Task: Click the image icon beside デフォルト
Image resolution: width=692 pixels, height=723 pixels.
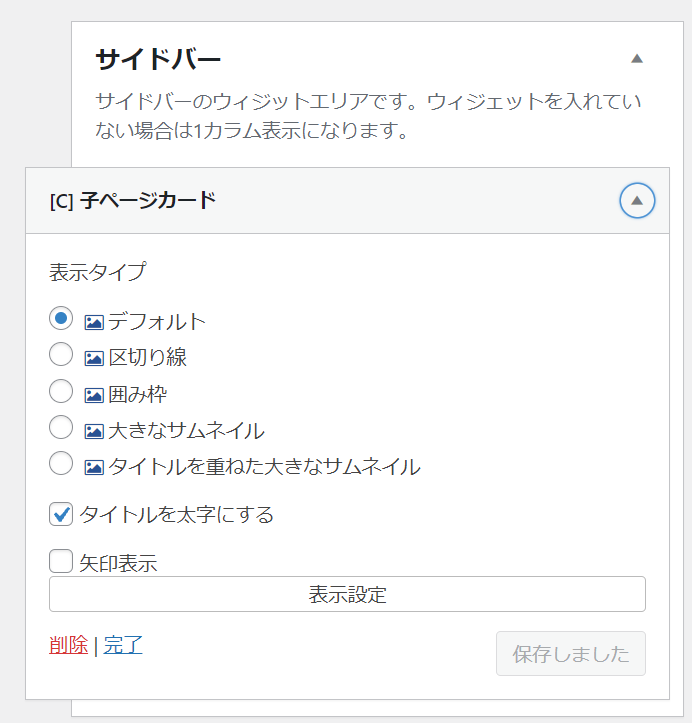Action: (x=94, y=322)
